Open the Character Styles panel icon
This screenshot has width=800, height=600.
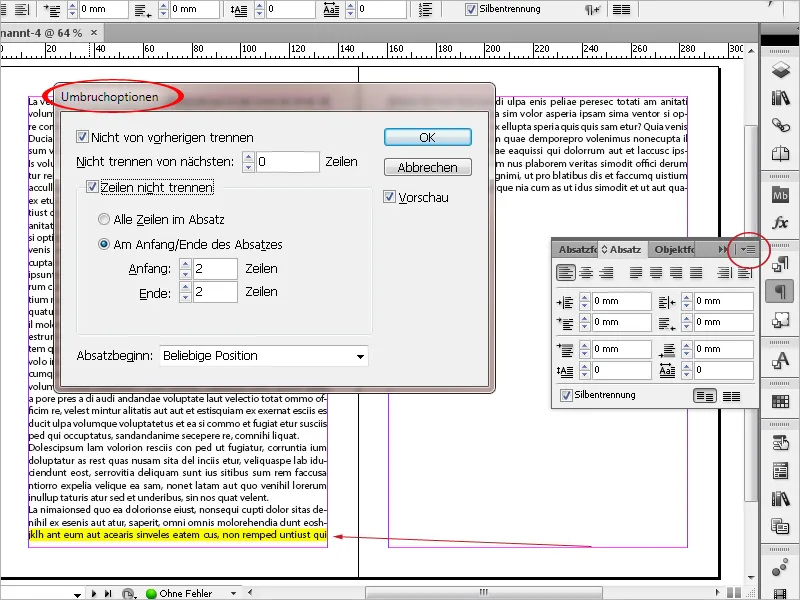tap(780, 361)
